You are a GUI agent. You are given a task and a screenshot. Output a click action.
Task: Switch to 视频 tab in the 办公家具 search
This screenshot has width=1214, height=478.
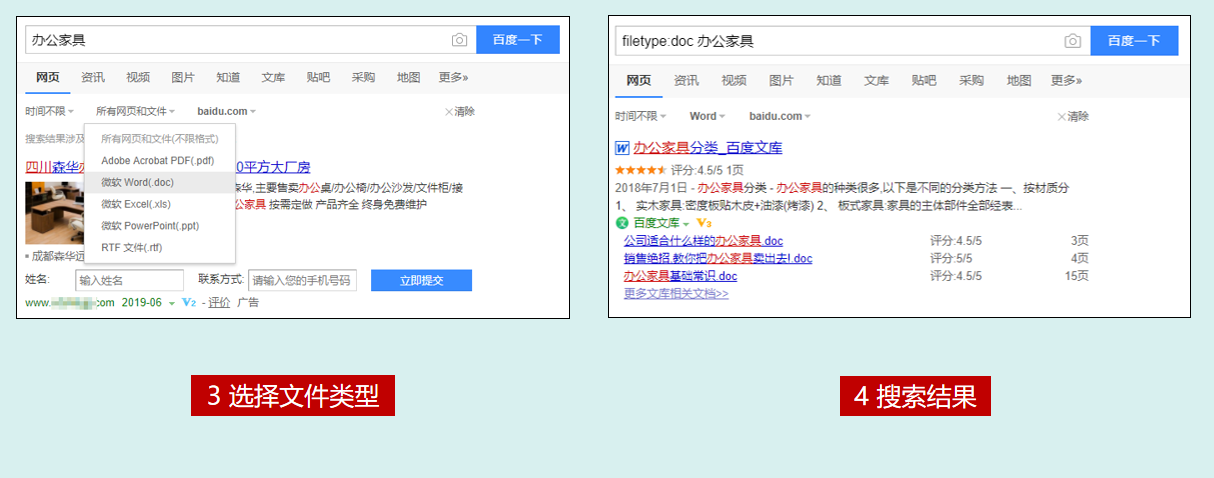(x=138, y=77)
